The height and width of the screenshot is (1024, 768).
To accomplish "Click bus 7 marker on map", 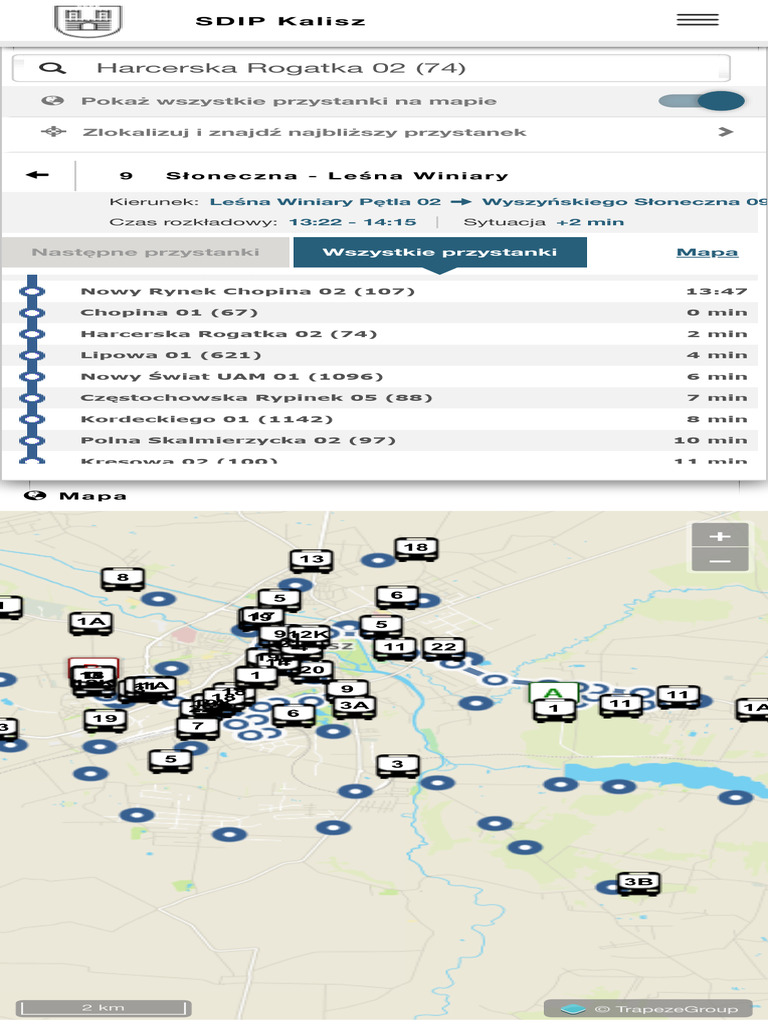I will pos(197,726).
